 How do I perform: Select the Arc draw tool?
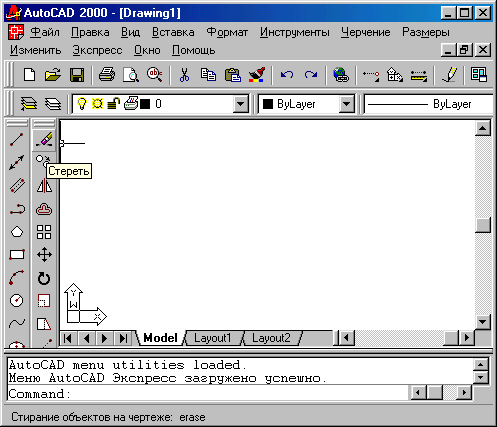[x=17, y=278]
